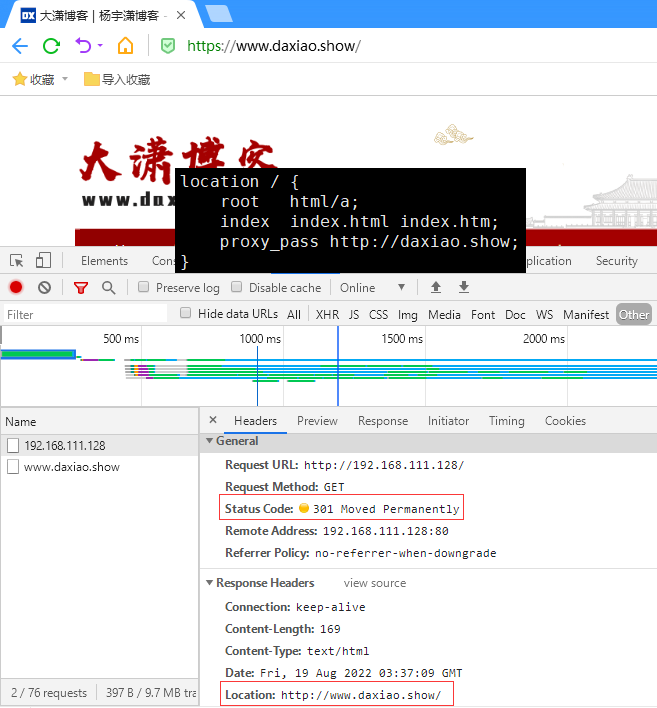Open the Response tab
Screen dimensions: 657x708
[383, 421]
